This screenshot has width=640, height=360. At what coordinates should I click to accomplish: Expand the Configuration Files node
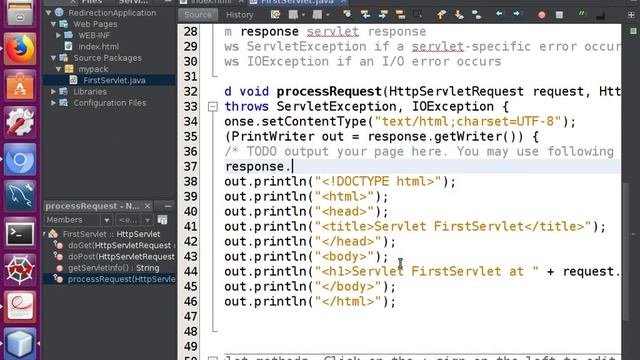pyautogui.click(x=53, y=103)
